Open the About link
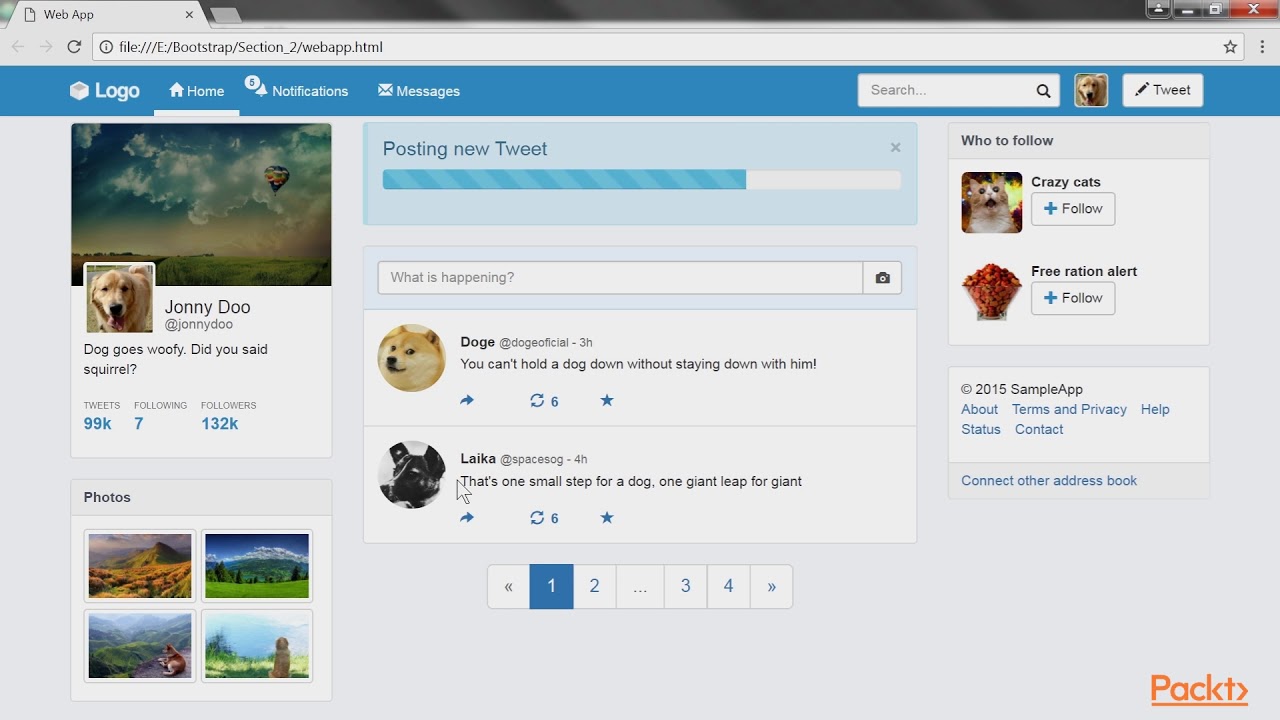Viewport: 1280px width, 720px height. [980, 409]
